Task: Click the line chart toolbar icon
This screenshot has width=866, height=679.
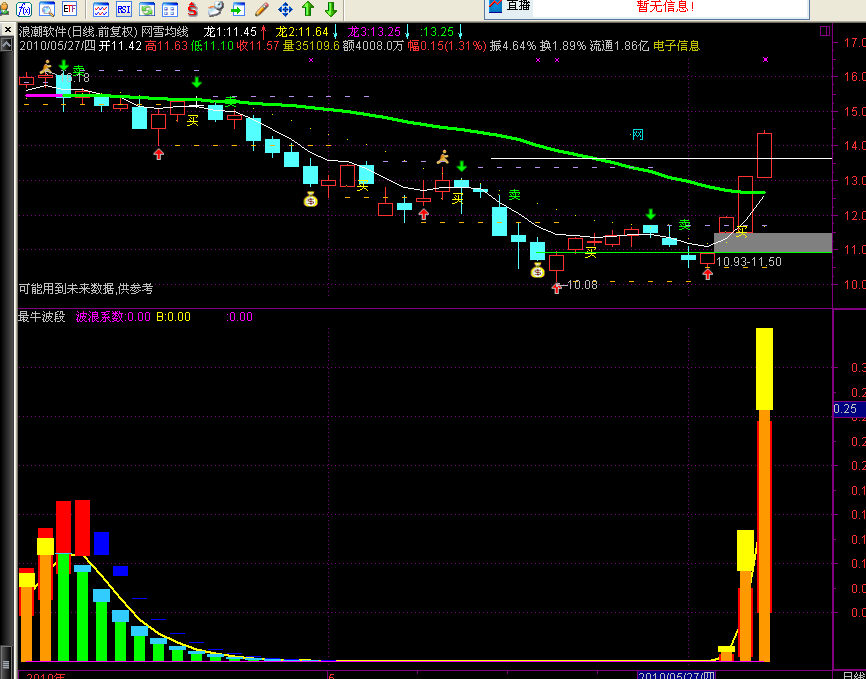Action: pos(101,9)
